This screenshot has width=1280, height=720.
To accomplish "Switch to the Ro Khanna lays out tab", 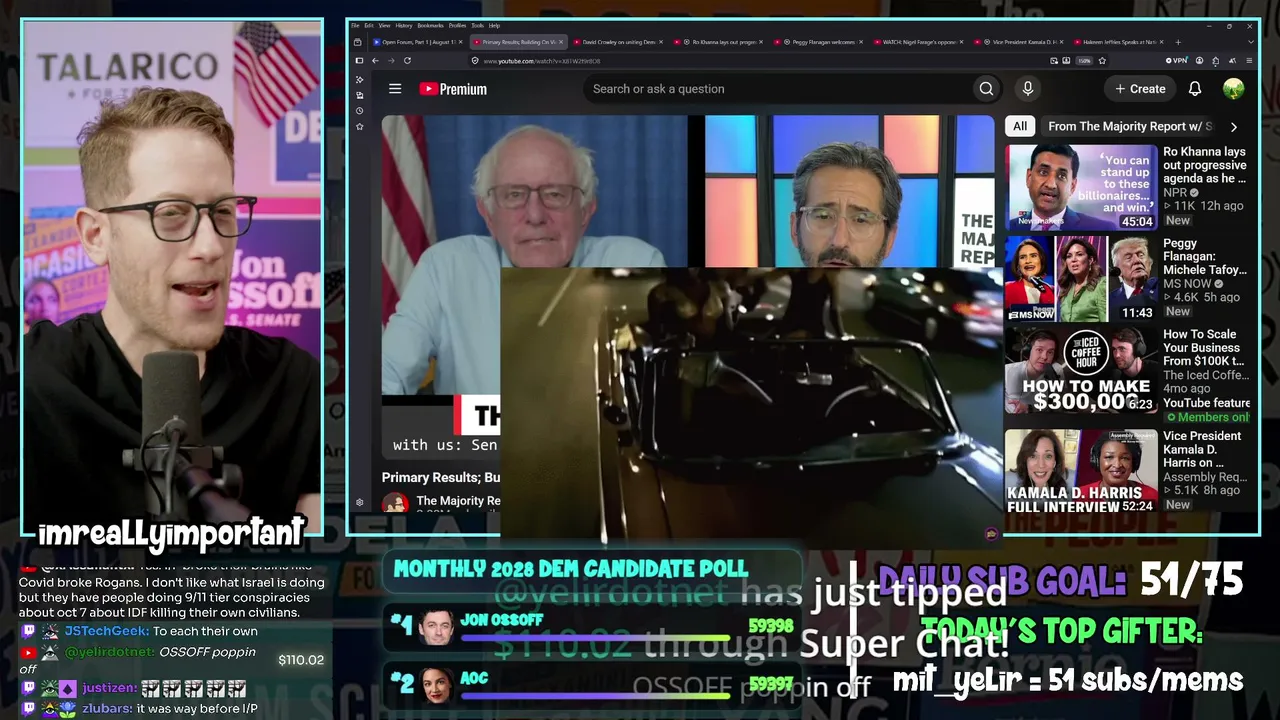I will point(718,42).
